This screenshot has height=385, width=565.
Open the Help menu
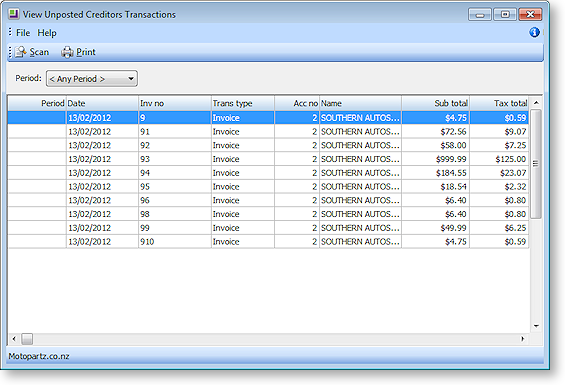(47, 33)
